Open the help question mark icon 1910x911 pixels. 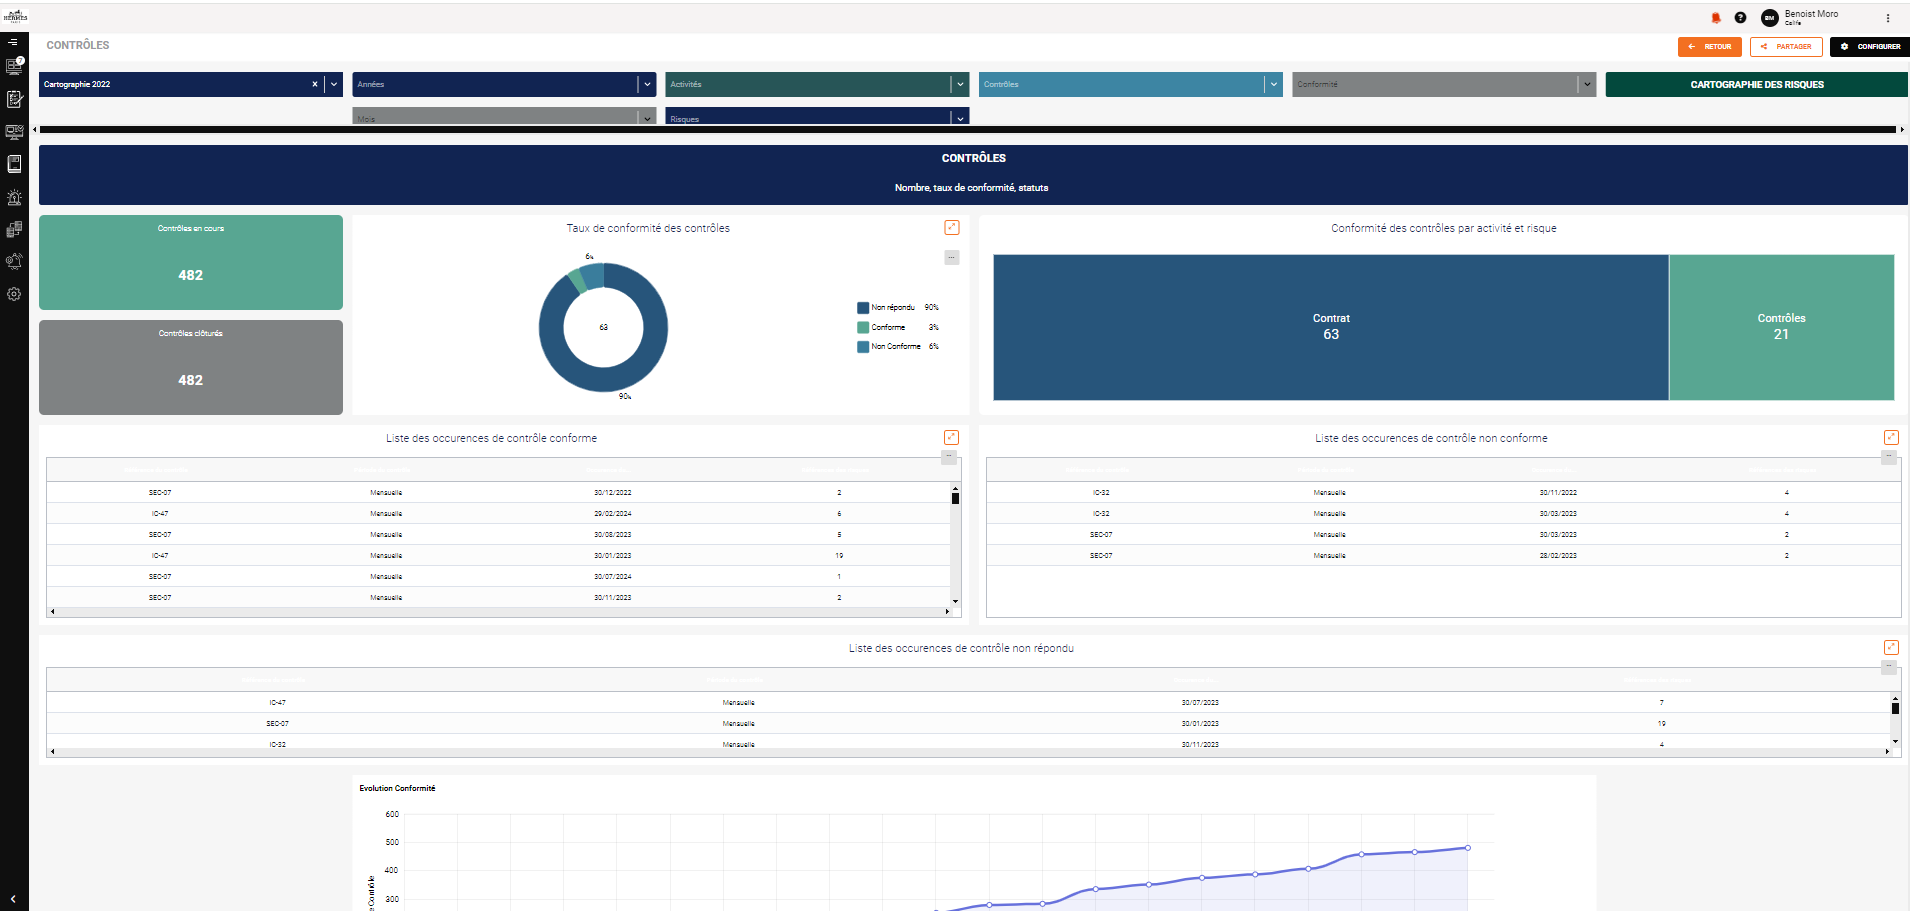pyautogui.click(x=1740, y=18)
